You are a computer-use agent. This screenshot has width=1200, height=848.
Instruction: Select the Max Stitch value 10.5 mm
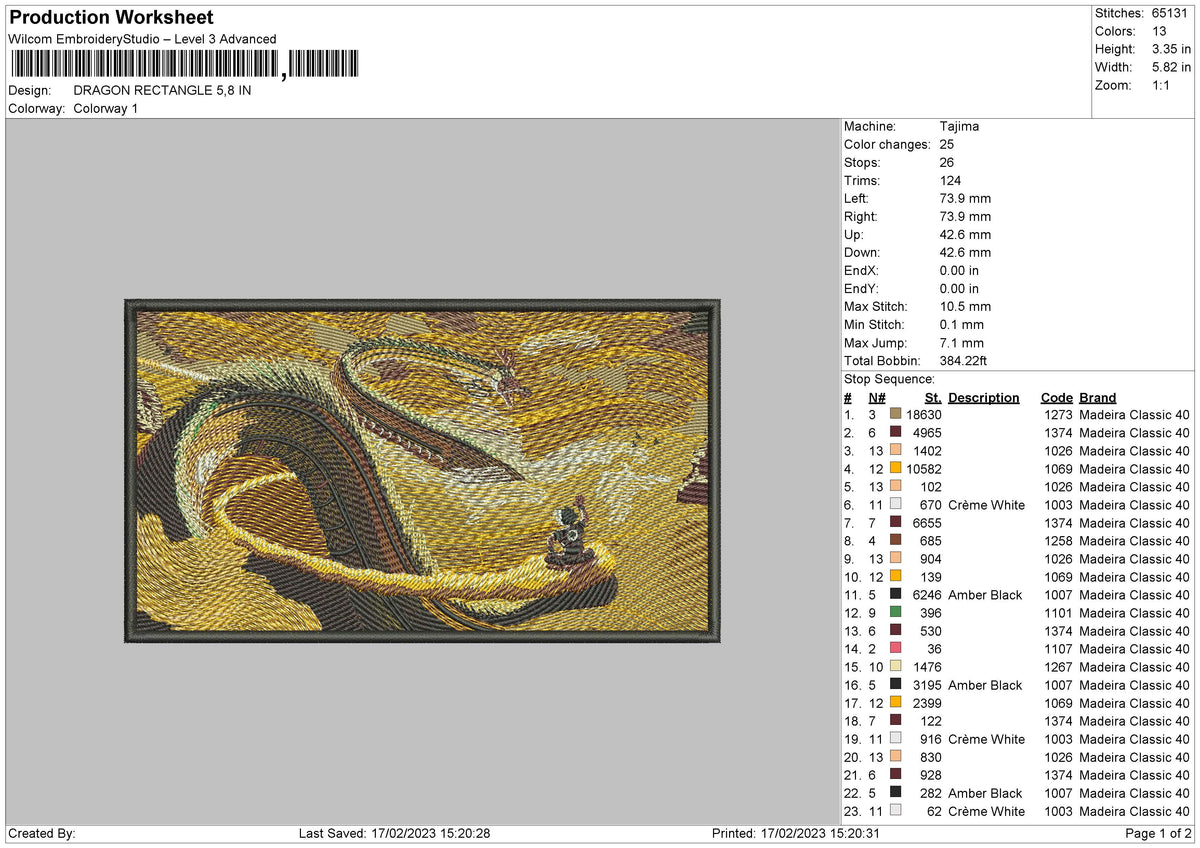coord(965,306)
